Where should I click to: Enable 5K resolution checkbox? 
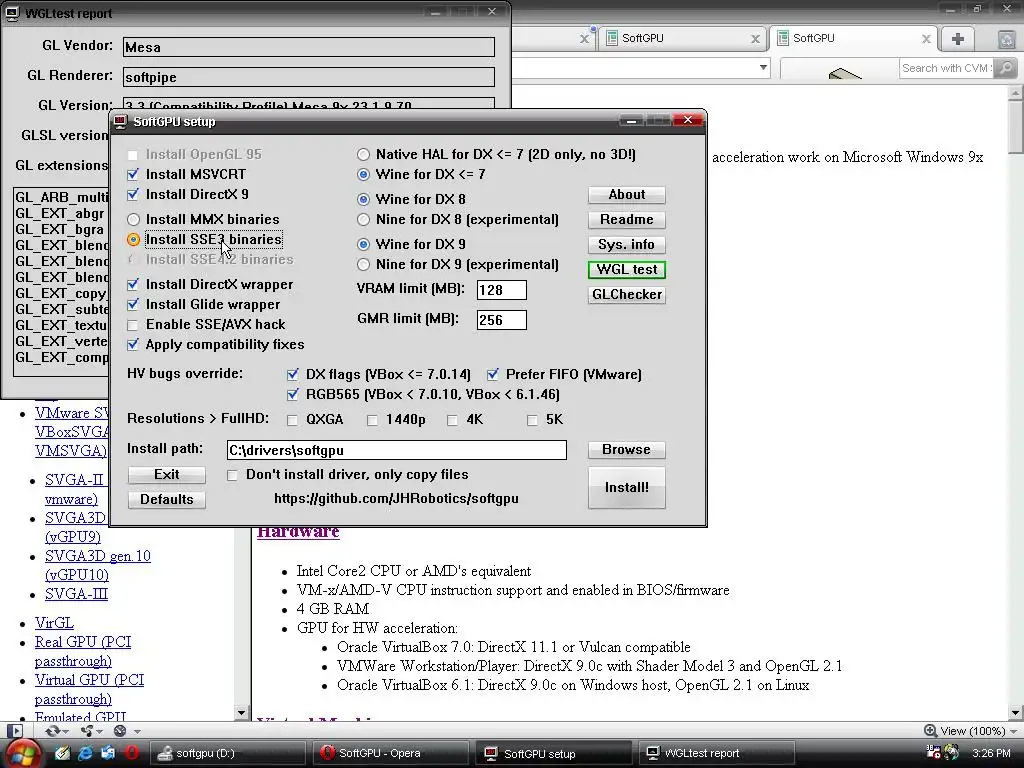(533, 420)
